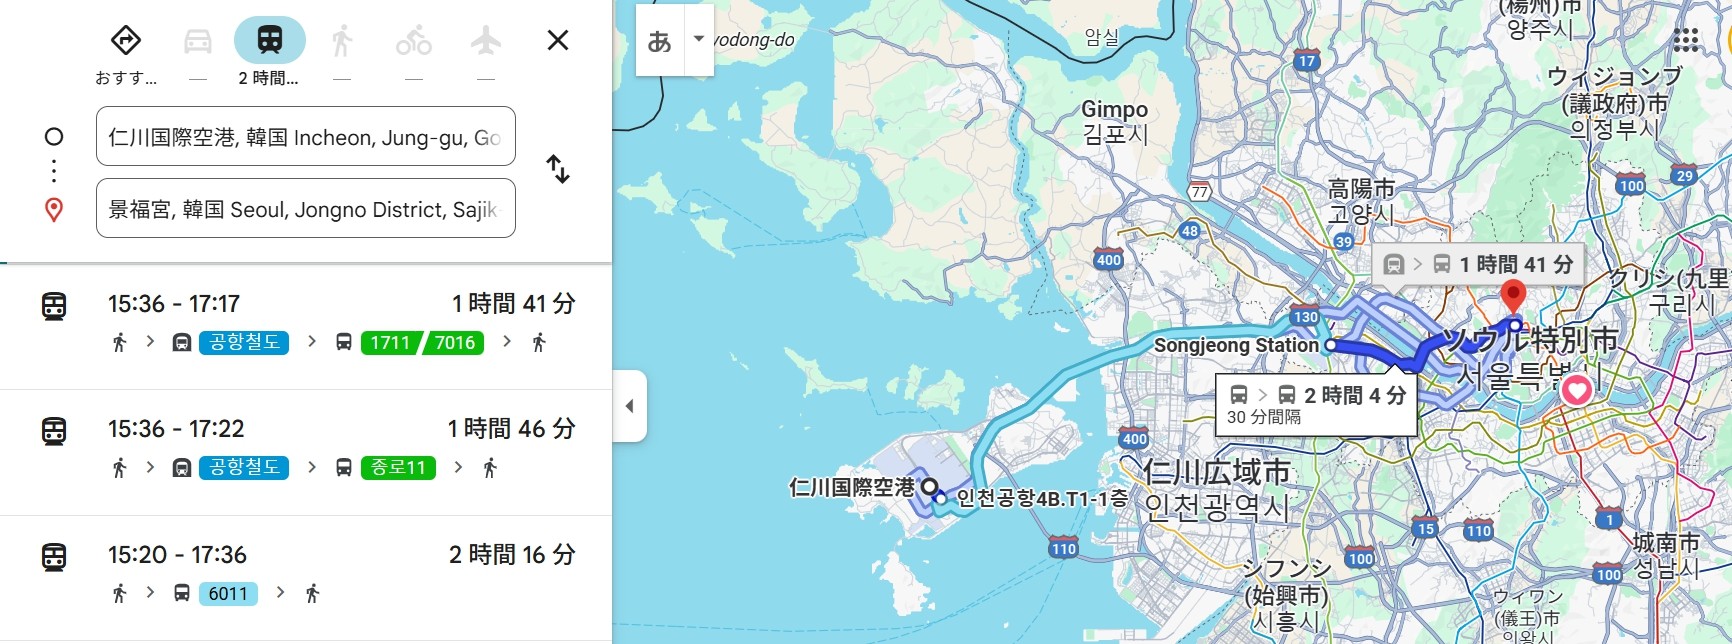Choose the cycling travel mode
Viewport: 1732px width, 644px height.
[414, 41]
